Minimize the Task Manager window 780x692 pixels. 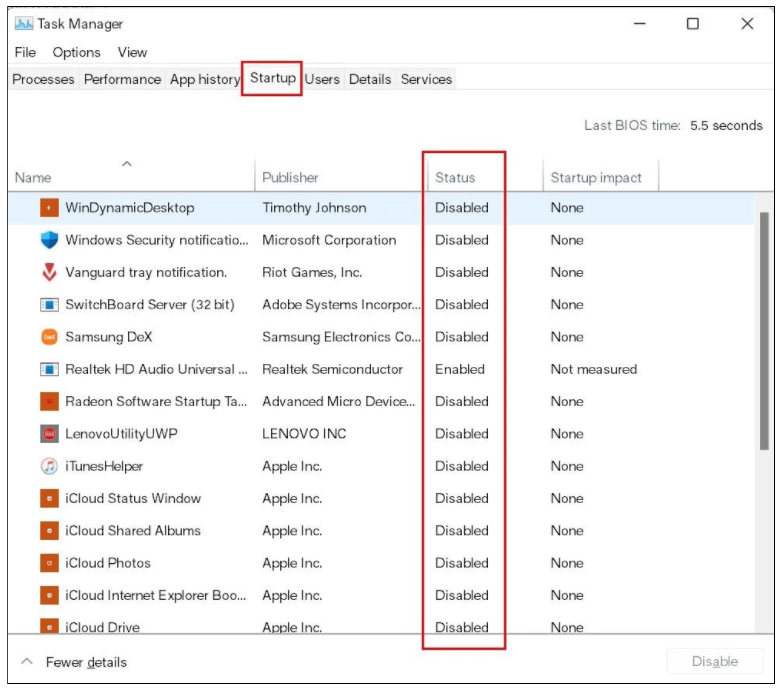click(639, 23)
